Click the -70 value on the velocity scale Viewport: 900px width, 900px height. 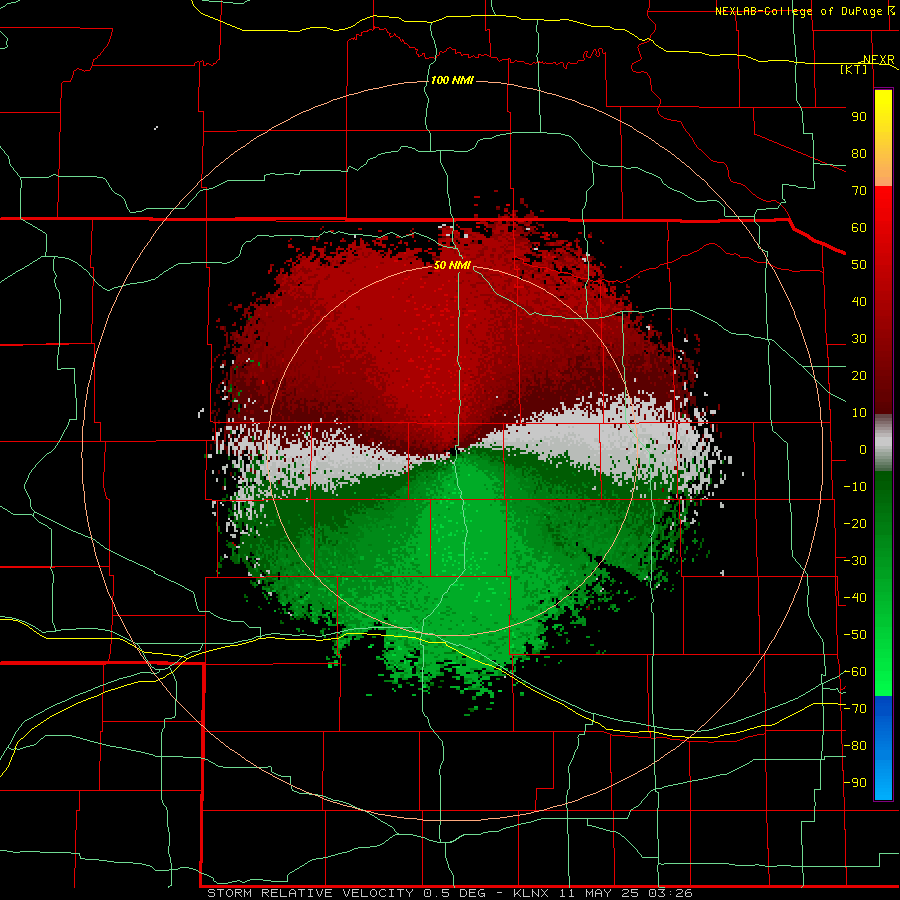point(855,709)
